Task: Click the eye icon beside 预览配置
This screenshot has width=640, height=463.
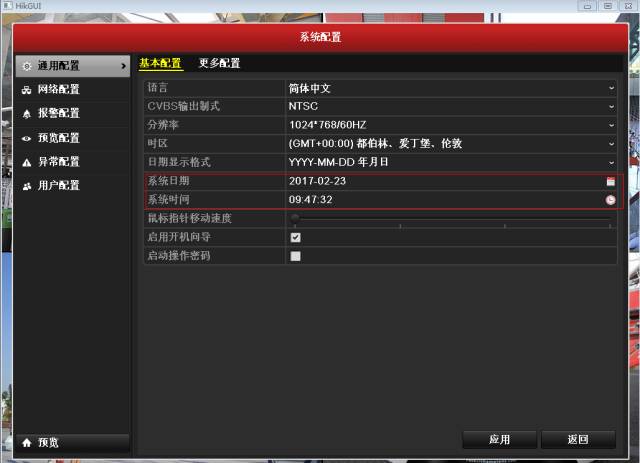Action: click(26, 138)
